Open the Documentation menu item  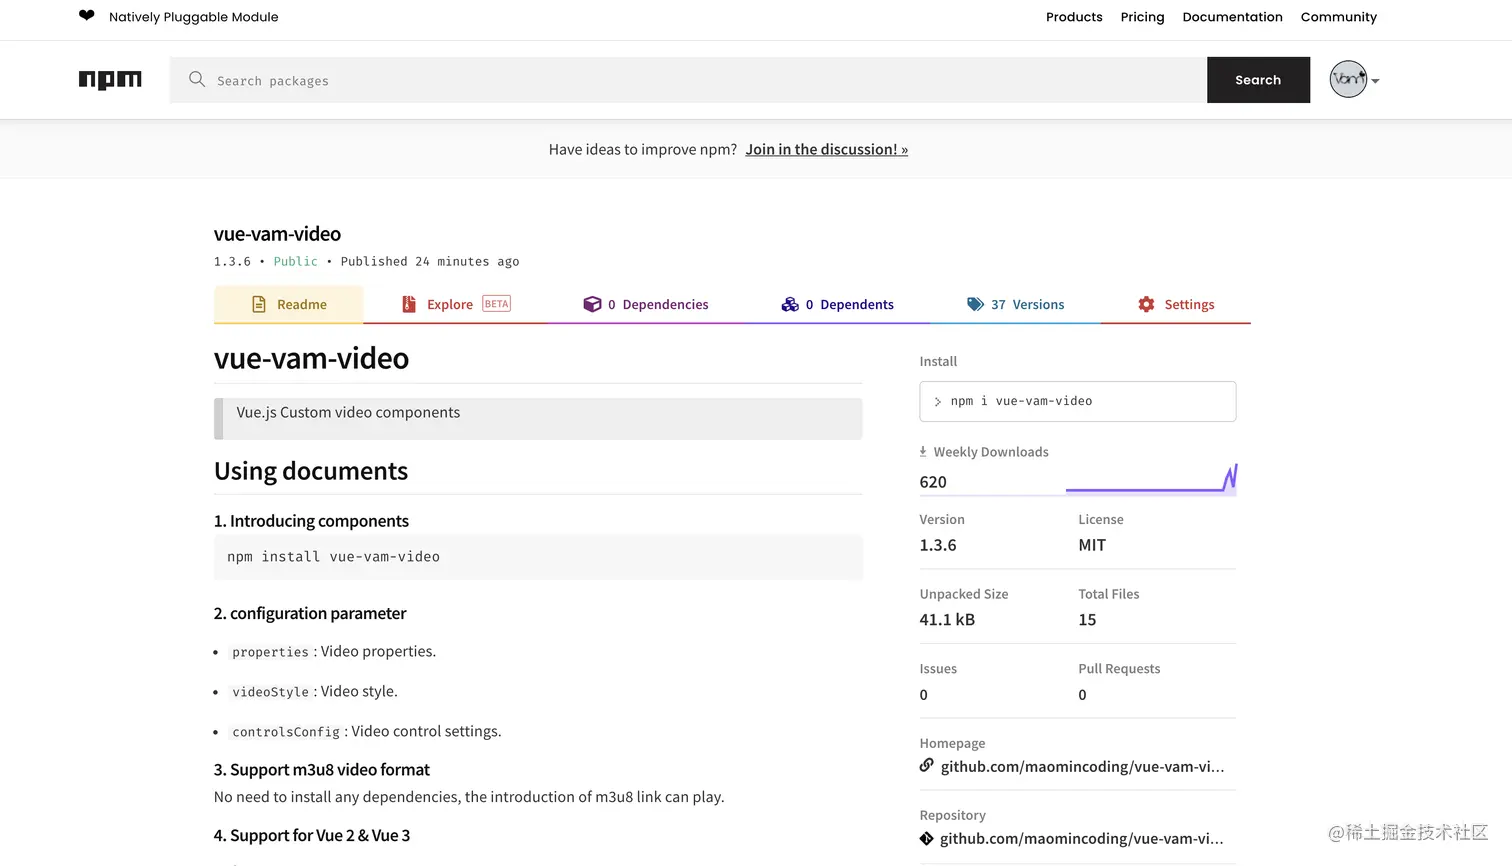coord(1232,17)
